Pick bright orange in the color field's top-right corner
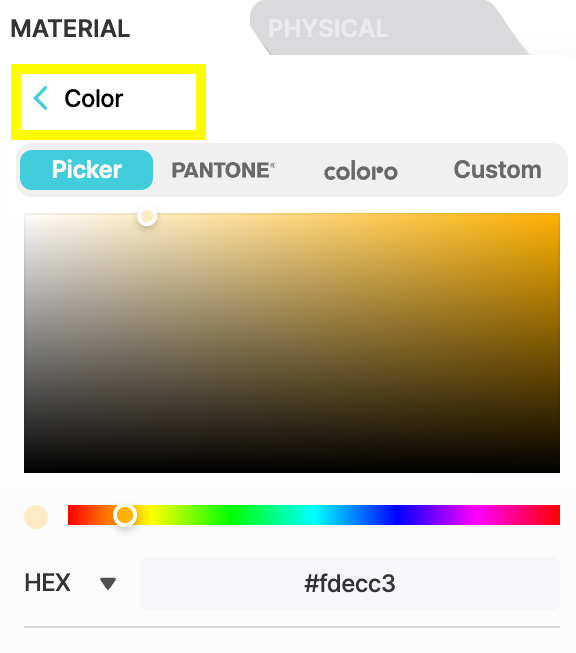This screenshot has width=576, height=653. pos(556,217)
